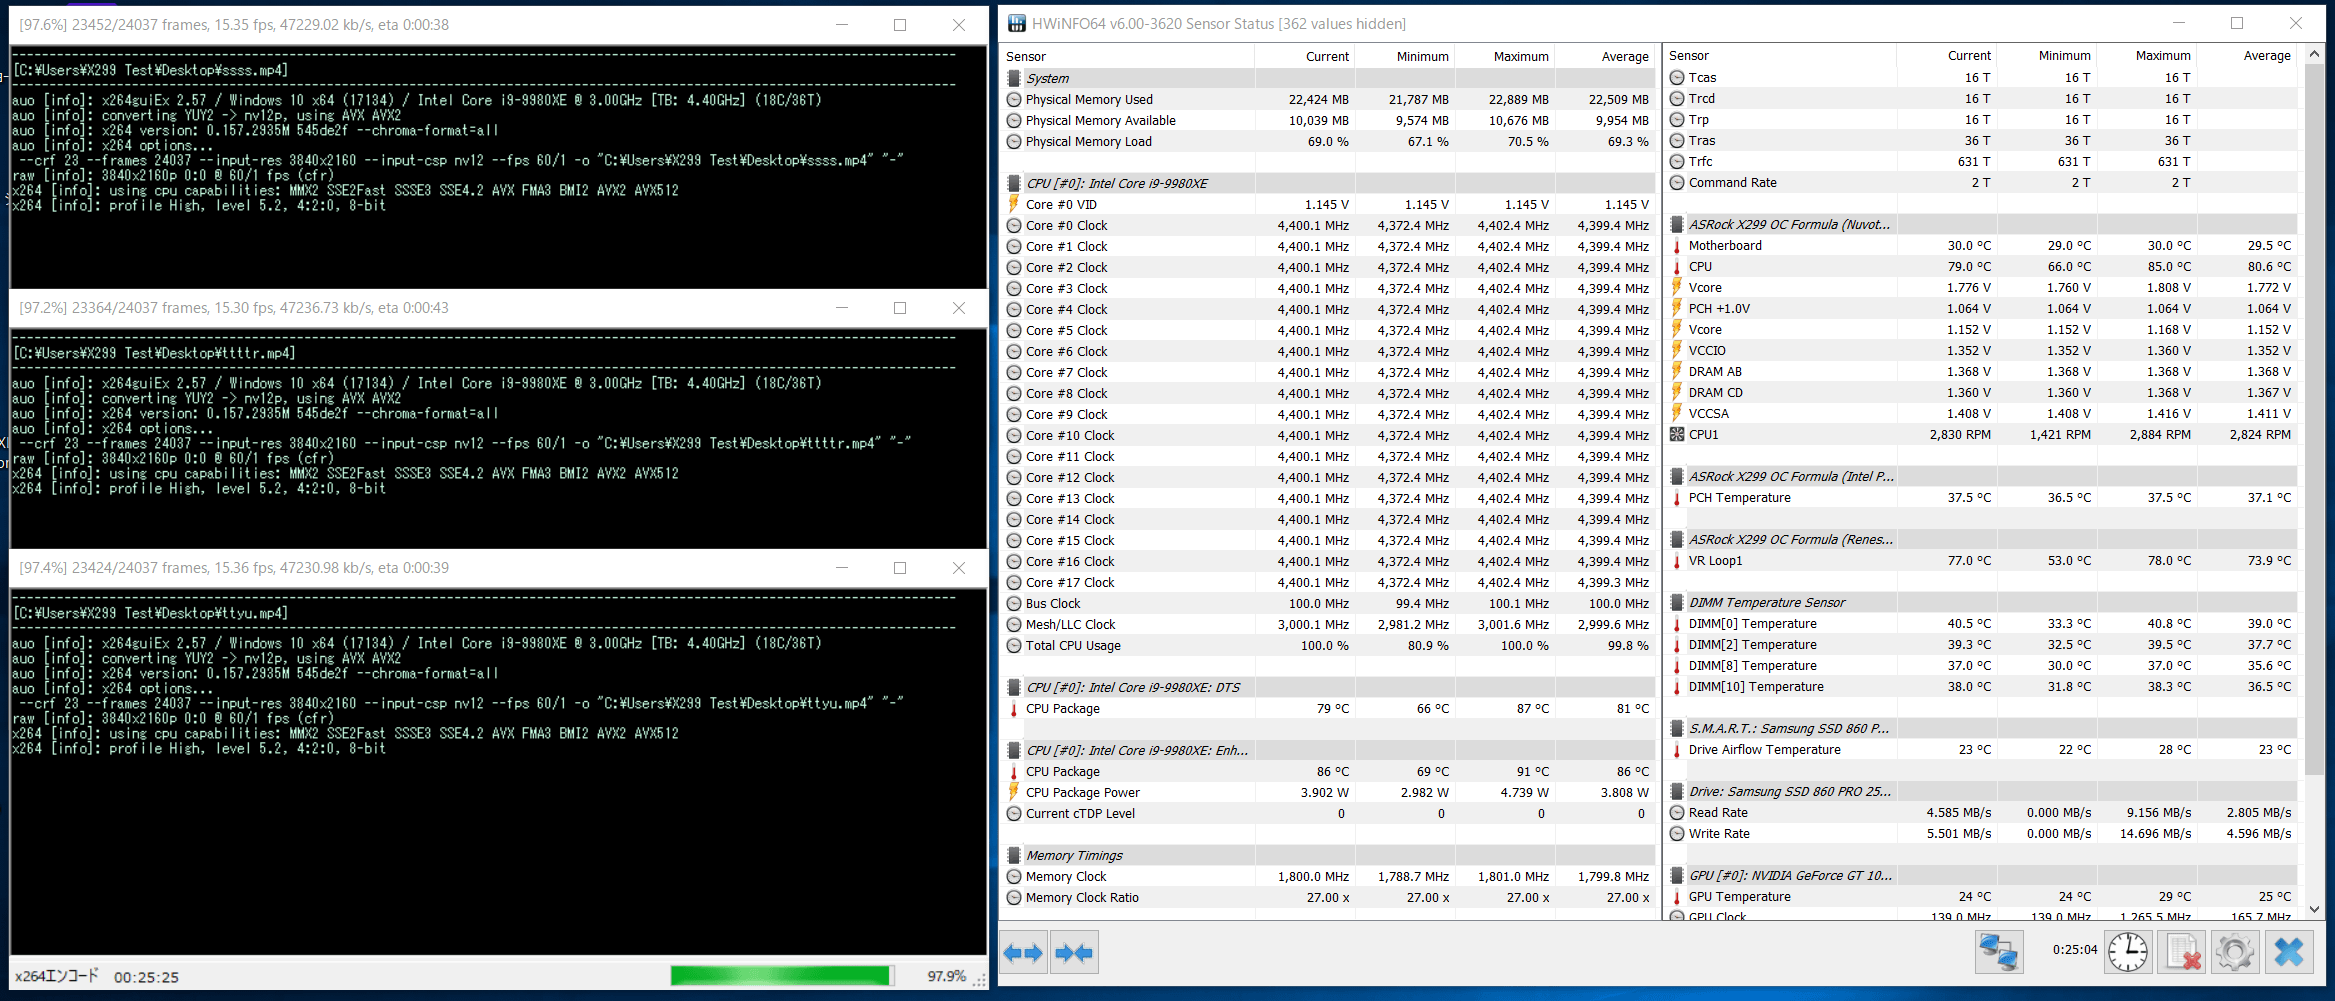Click the lightning icon for CPU Package Power
2335x1001 pixels.
coord(1014,792)
